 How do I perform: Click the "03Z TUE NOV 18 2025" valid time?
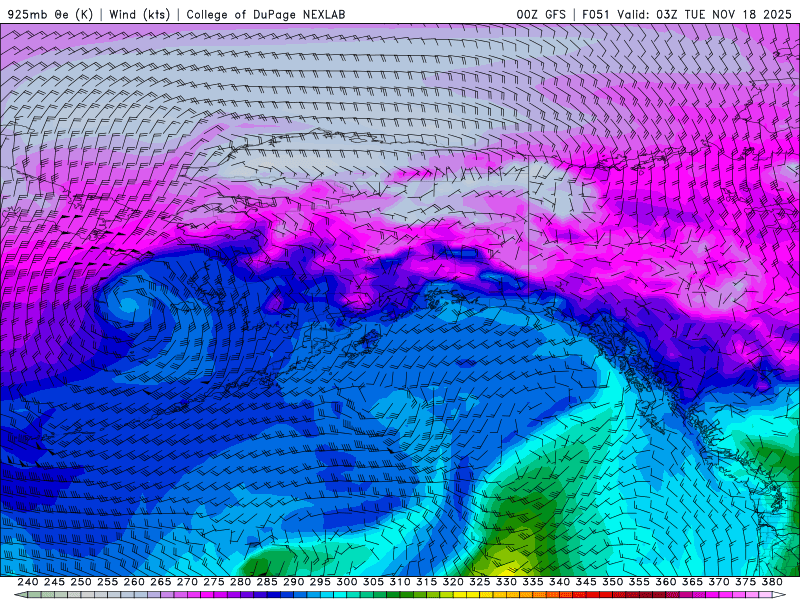tap(723, 14)
